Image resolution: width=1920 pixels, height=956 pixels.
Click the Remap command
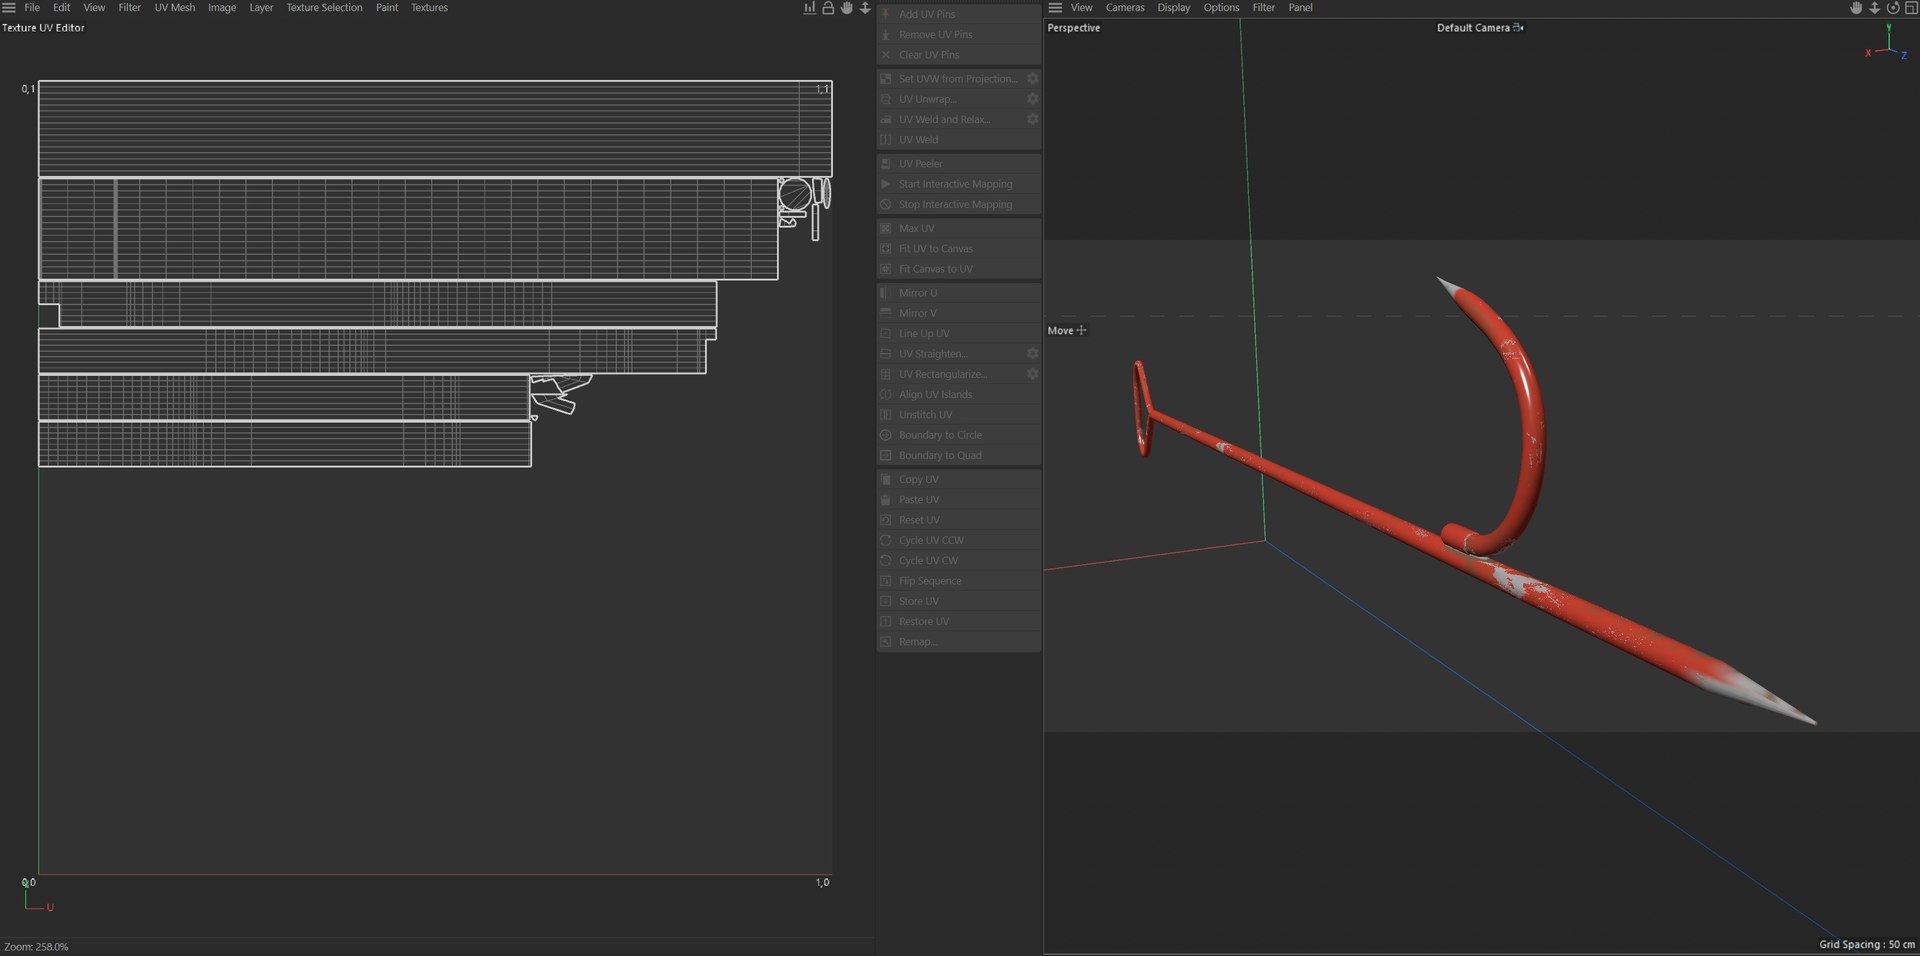click(959, 642)
